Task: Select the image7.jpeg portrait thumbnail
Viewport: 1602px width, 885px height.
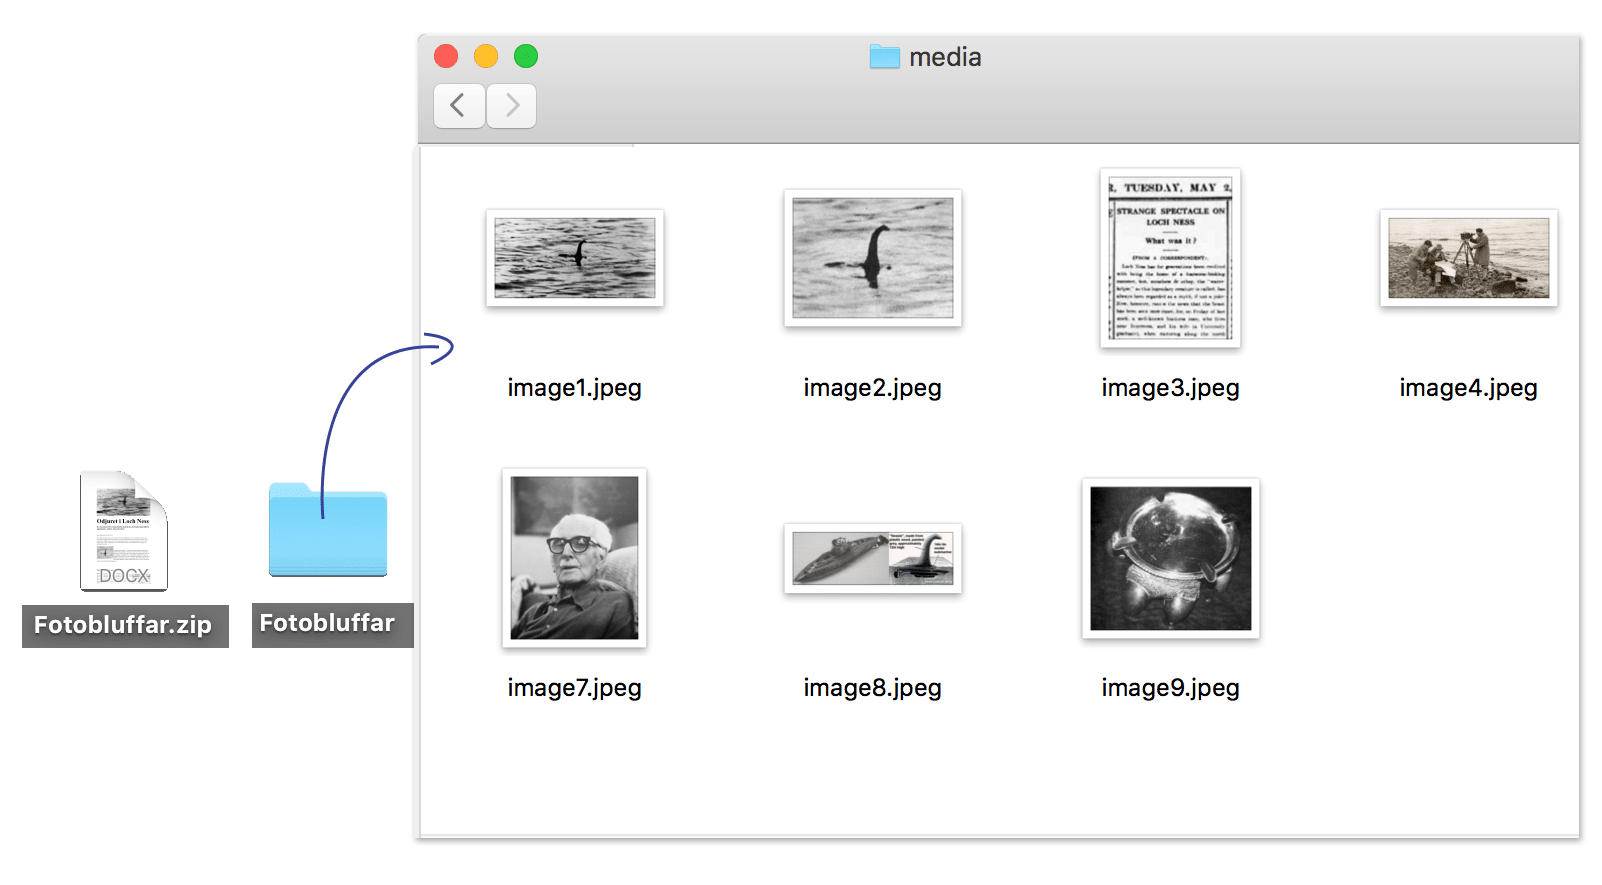Action: click(x=574, y=558)
